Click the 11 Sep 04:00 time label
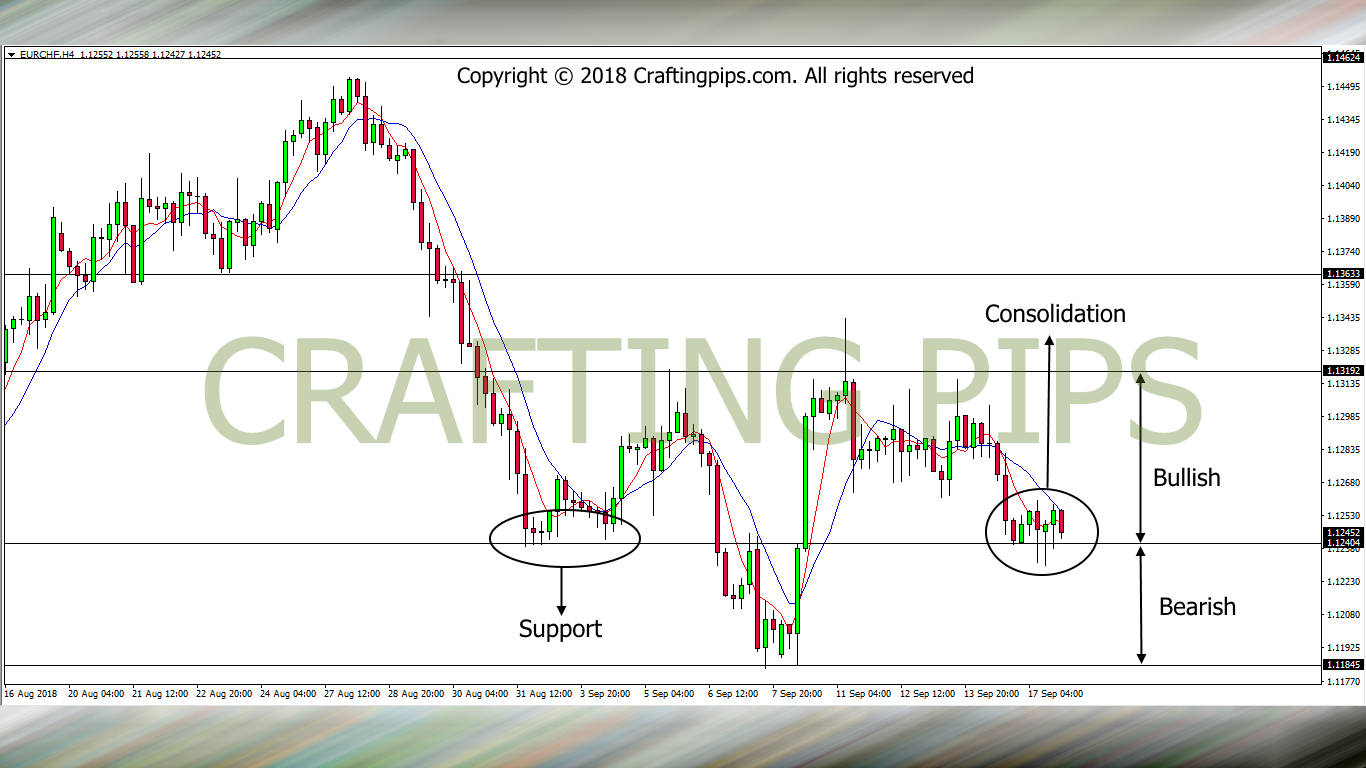1366x768 pixels. (x=864, y=693)
